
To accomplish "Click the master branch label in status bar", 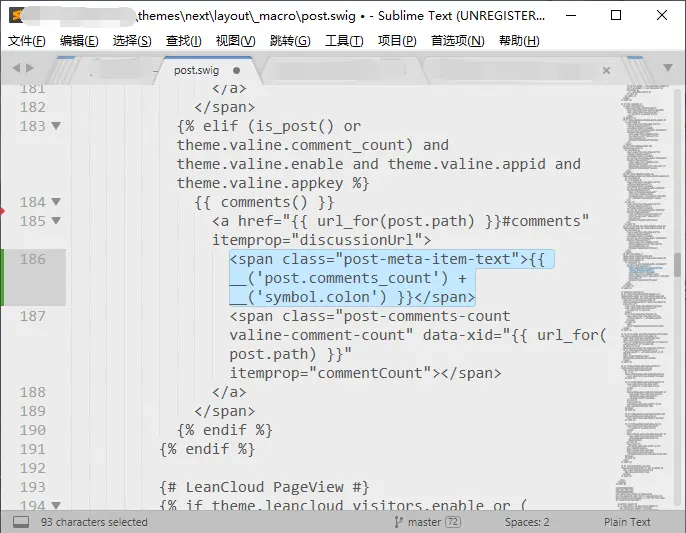I will click(x=424, y=522).
